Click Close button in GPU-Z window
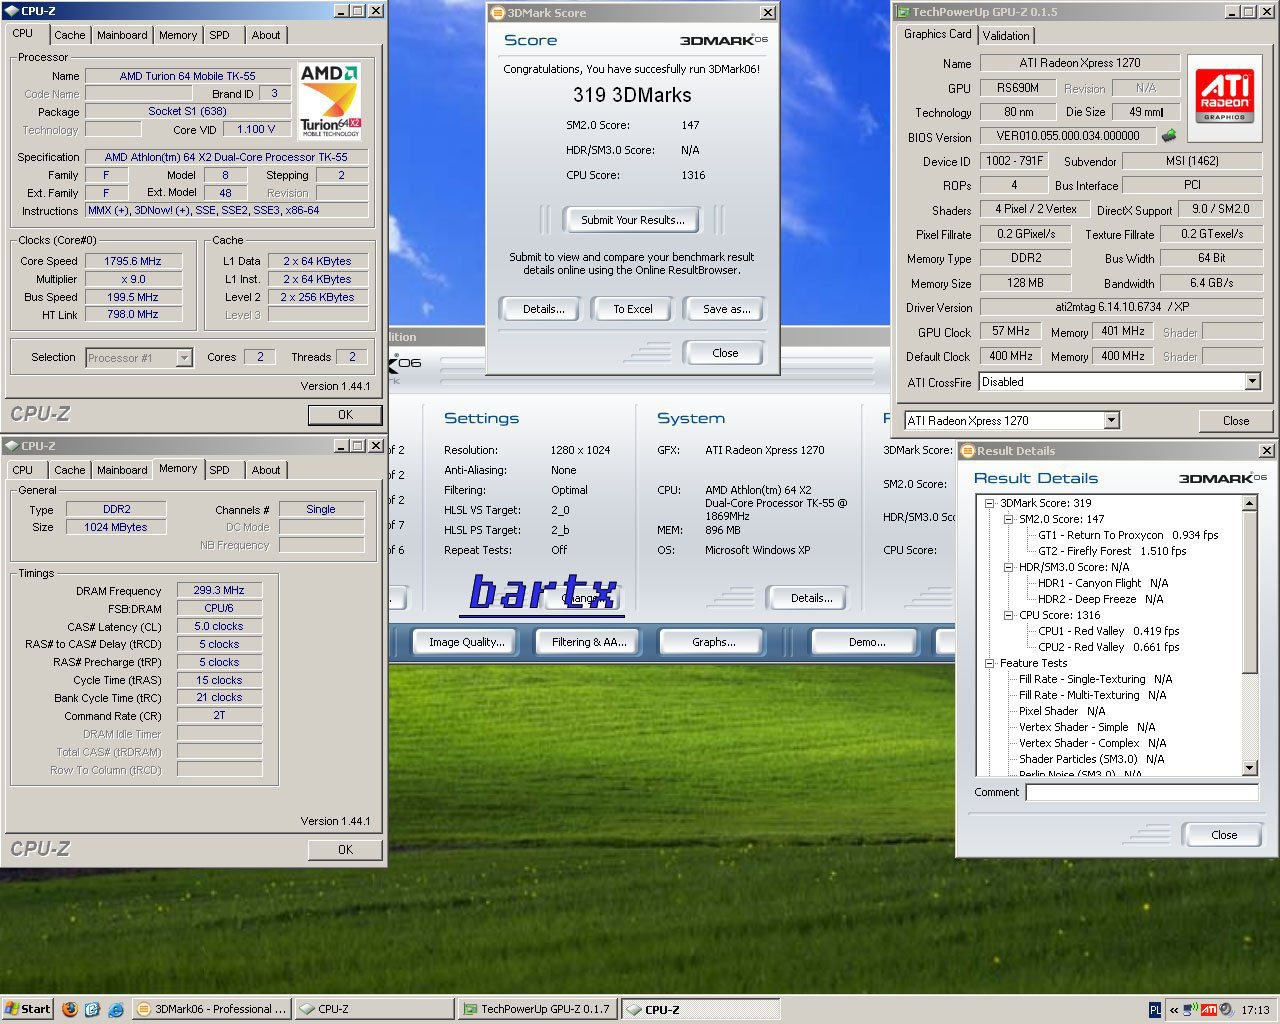This screenshot has height=1024, width=1280. pos(1235,421)
